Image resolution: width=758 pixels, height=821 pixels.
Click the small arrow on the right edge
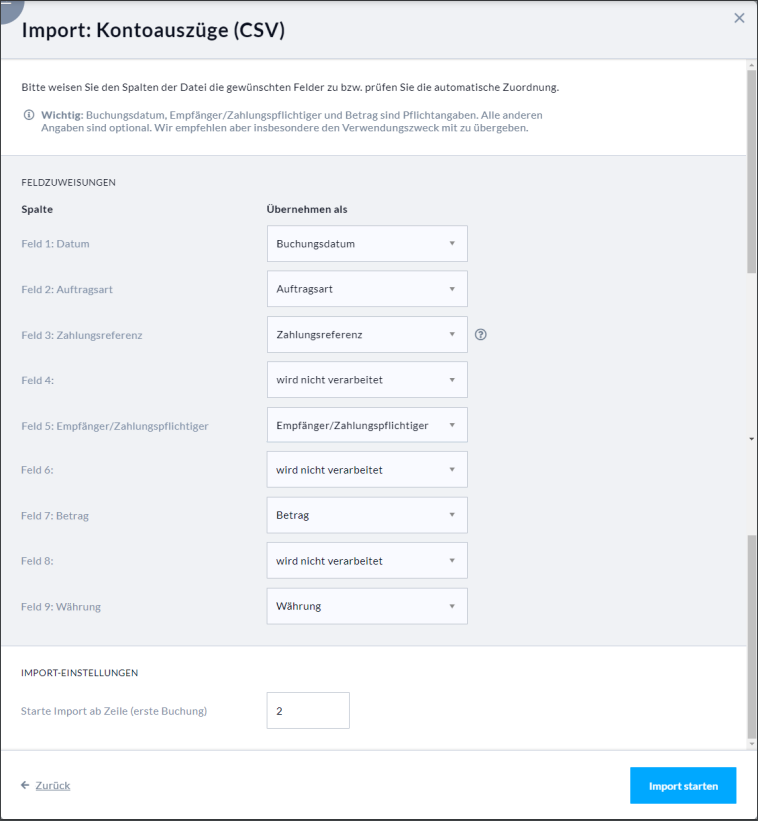752,439
